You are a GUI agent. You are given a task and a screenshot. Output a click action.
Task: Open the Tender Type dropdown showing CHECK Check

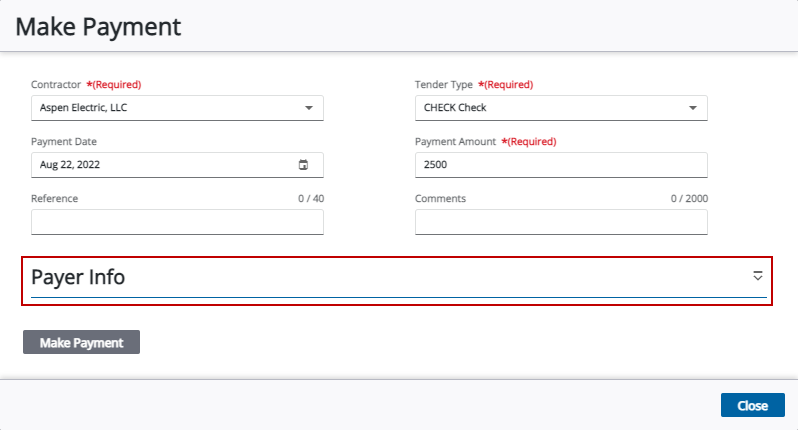point(561,108)
